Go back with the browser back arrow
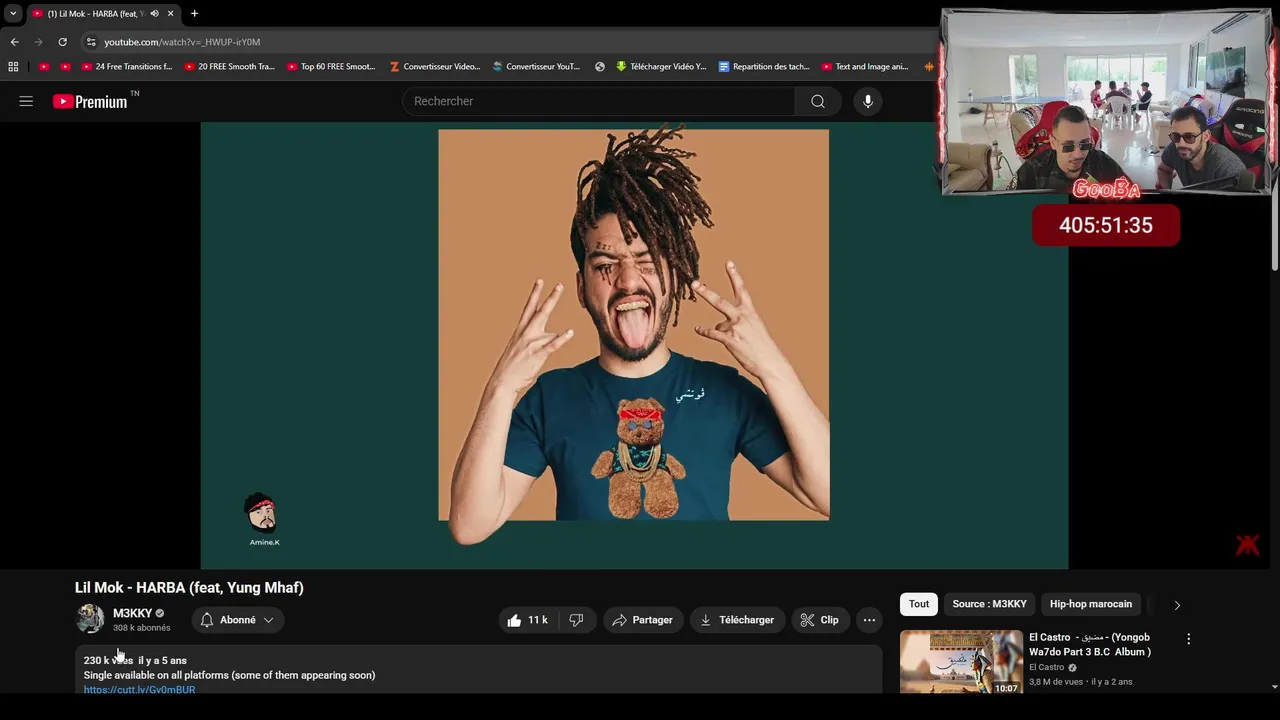 (x=14, y=42)
